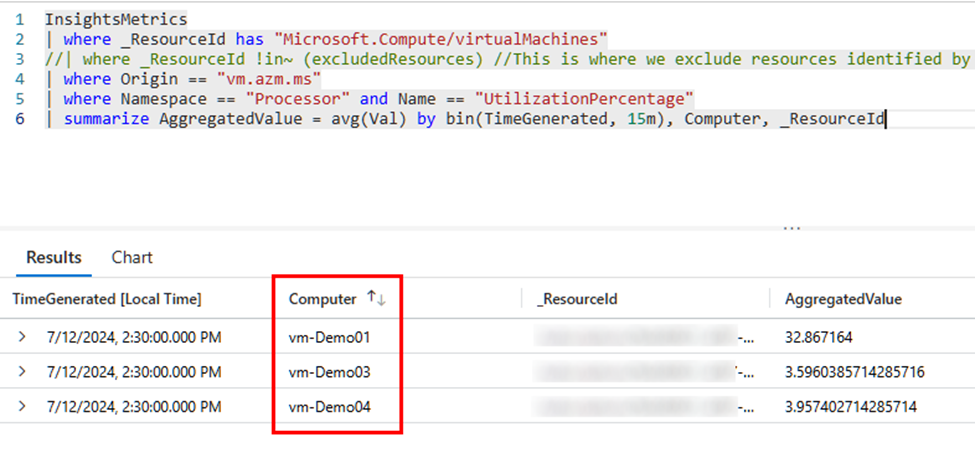This screenshot has height=463, width=975.
Task: Click the TimeGenerated [Local Time] column header
Action: 107,299
